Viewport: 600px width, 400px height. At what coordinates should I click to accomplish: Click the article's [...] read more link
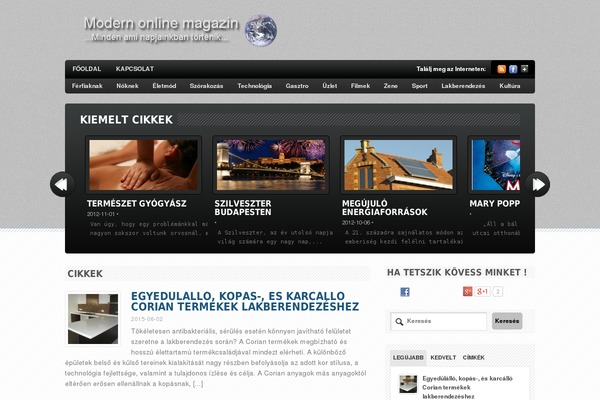click(x=198, y=384)
